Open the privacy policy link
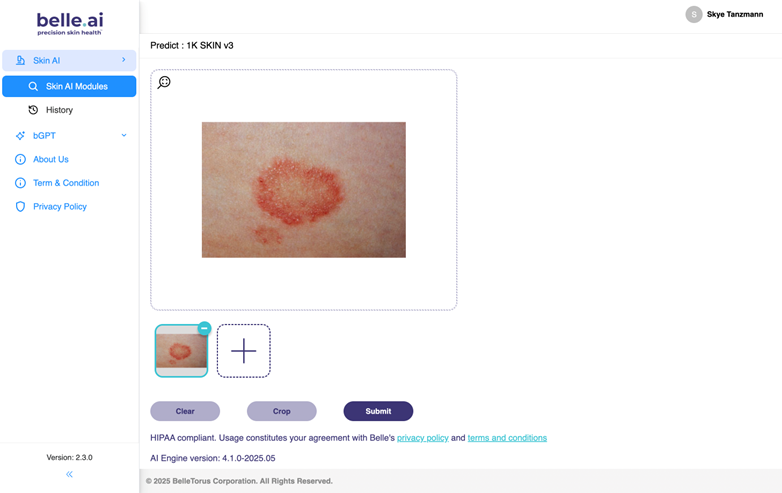Image resolution: width=782 pixels, height=493 pixels. (422, 438)
